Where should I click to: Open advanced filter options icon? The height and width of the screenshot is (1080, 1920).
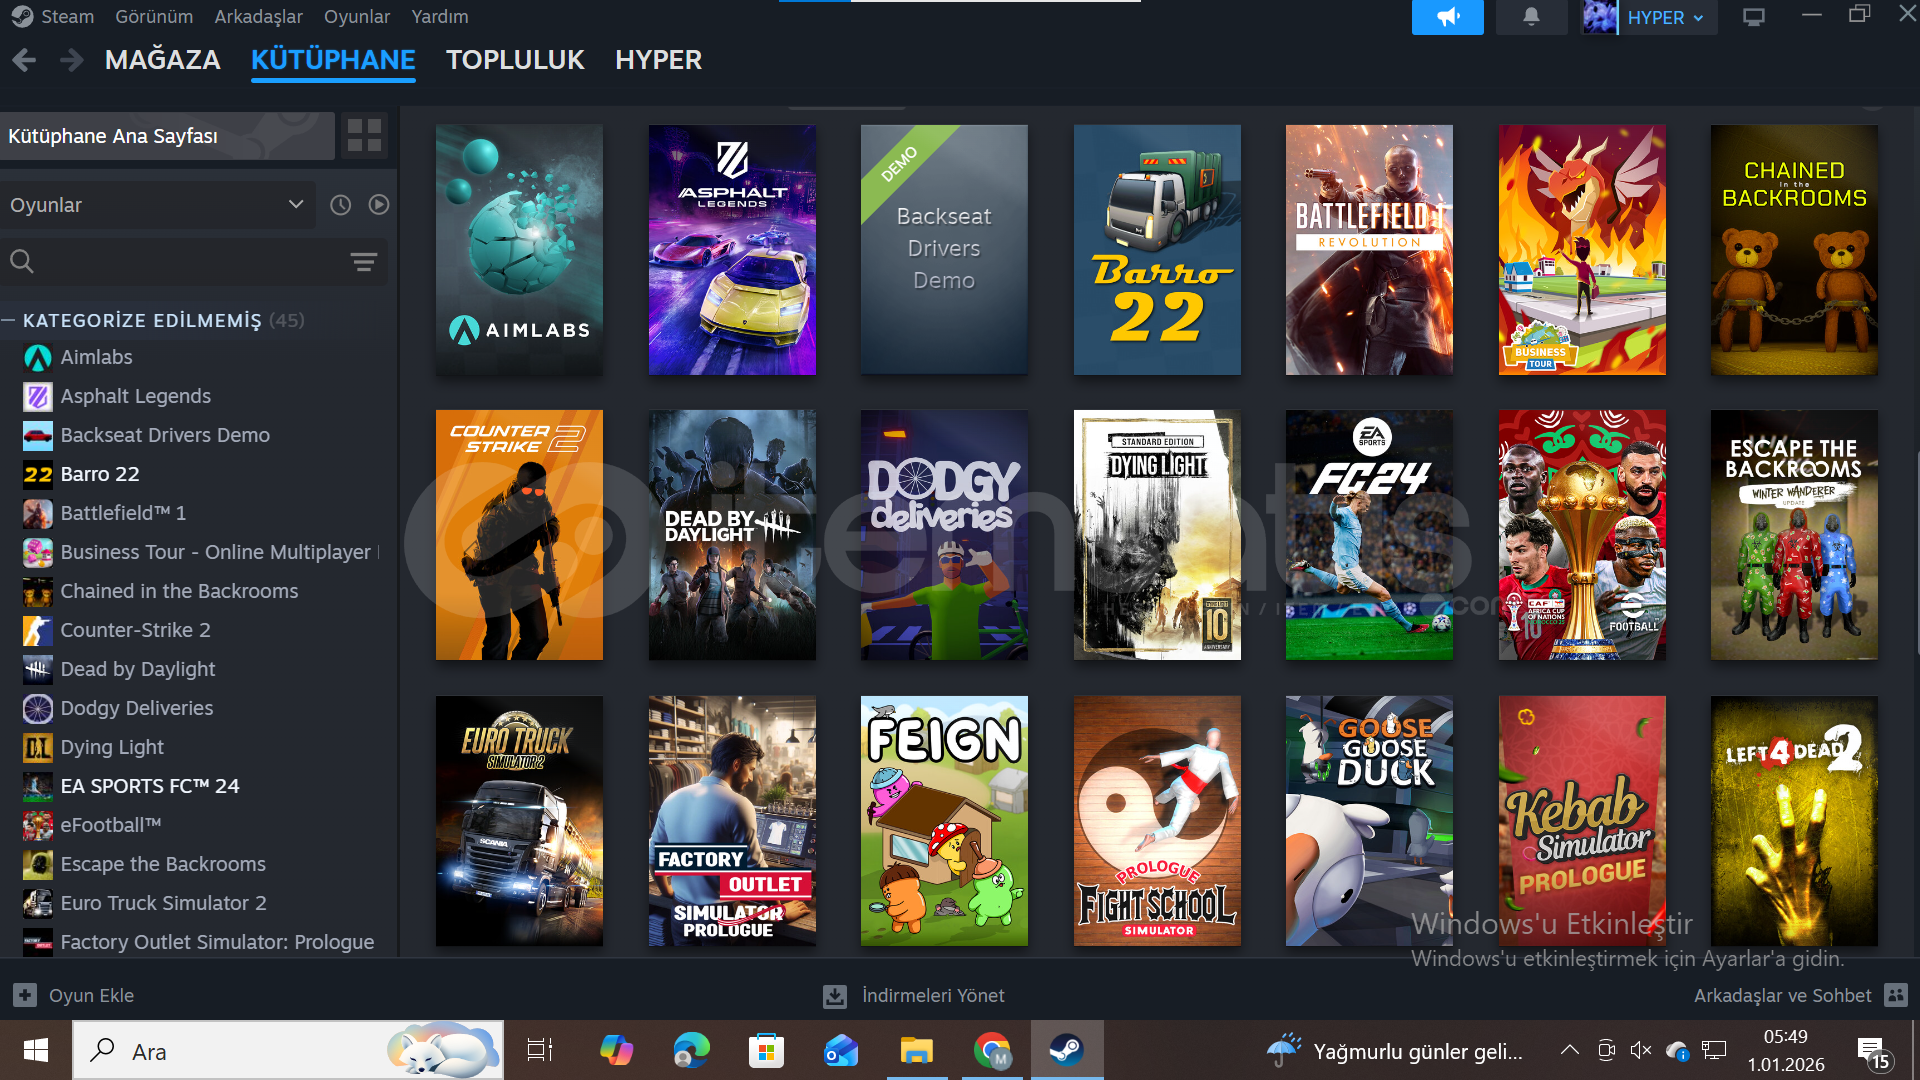click(x=363, y=262)
